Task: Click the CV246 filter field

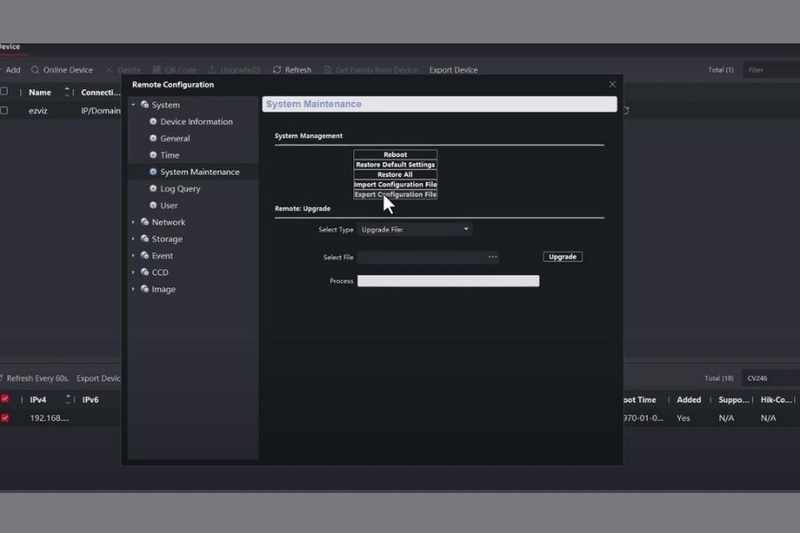Action: (x=771, y=378)
